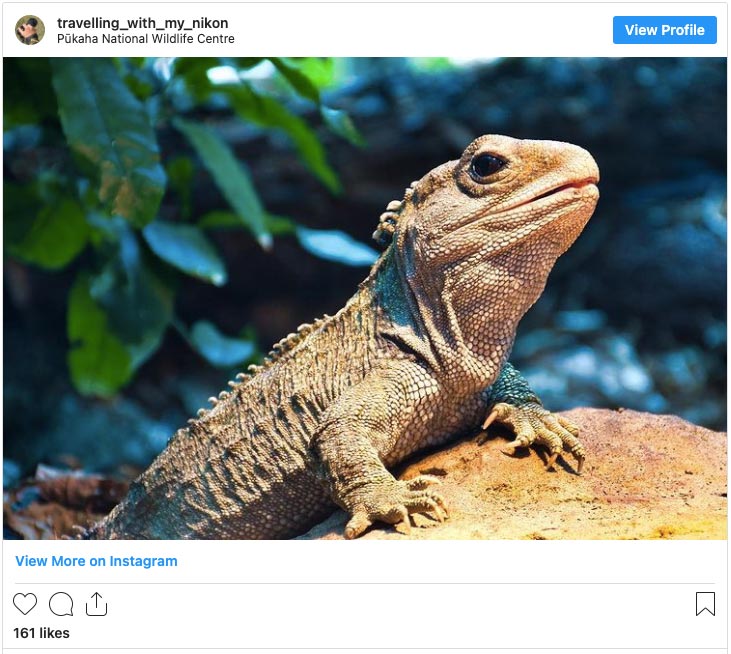Image resolution: width=731 pixels, height=654 pixels.
Task: Follow the View More on Instagram link
Action: pos(97,561)
